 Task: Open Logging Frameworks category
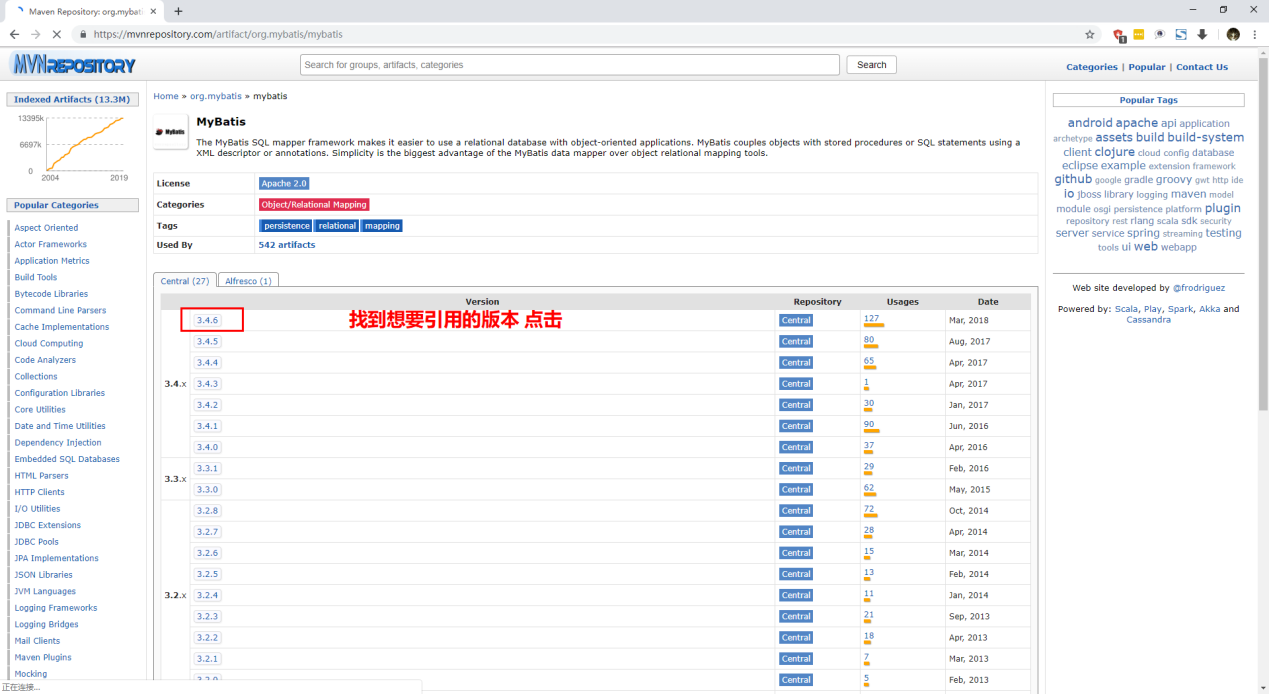(56, 608)
